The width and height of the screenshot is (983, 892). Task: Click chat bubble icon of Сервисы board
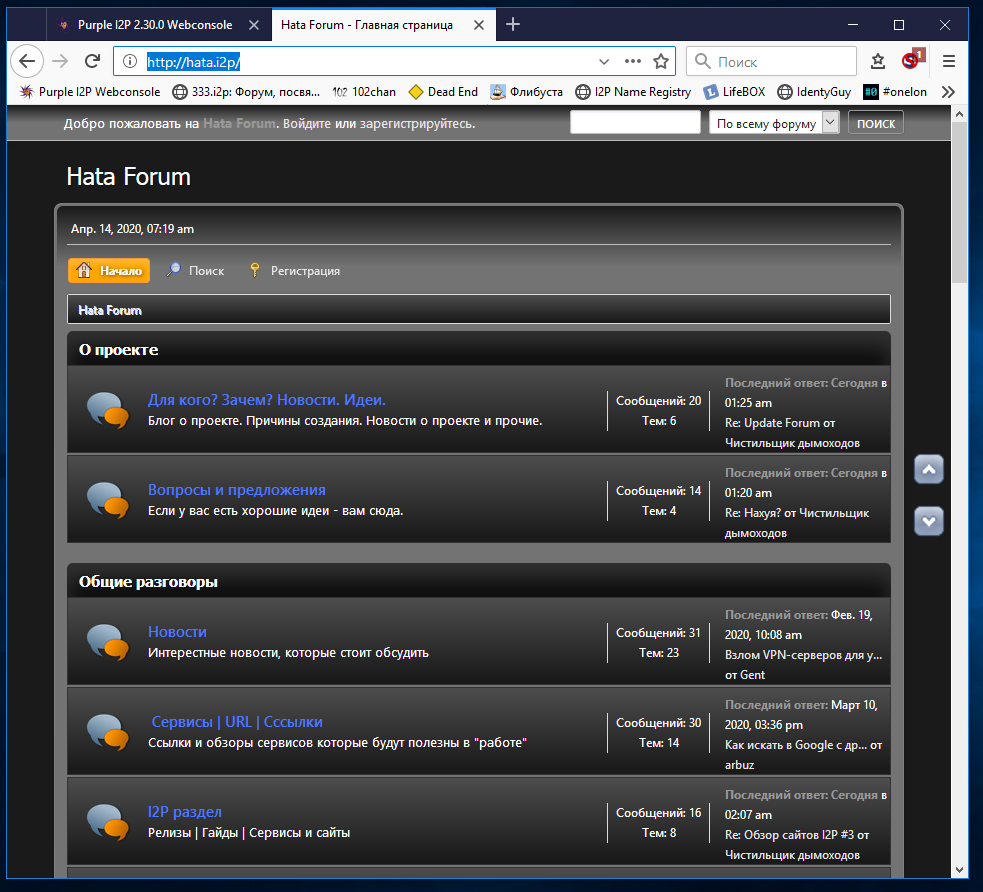107,732
